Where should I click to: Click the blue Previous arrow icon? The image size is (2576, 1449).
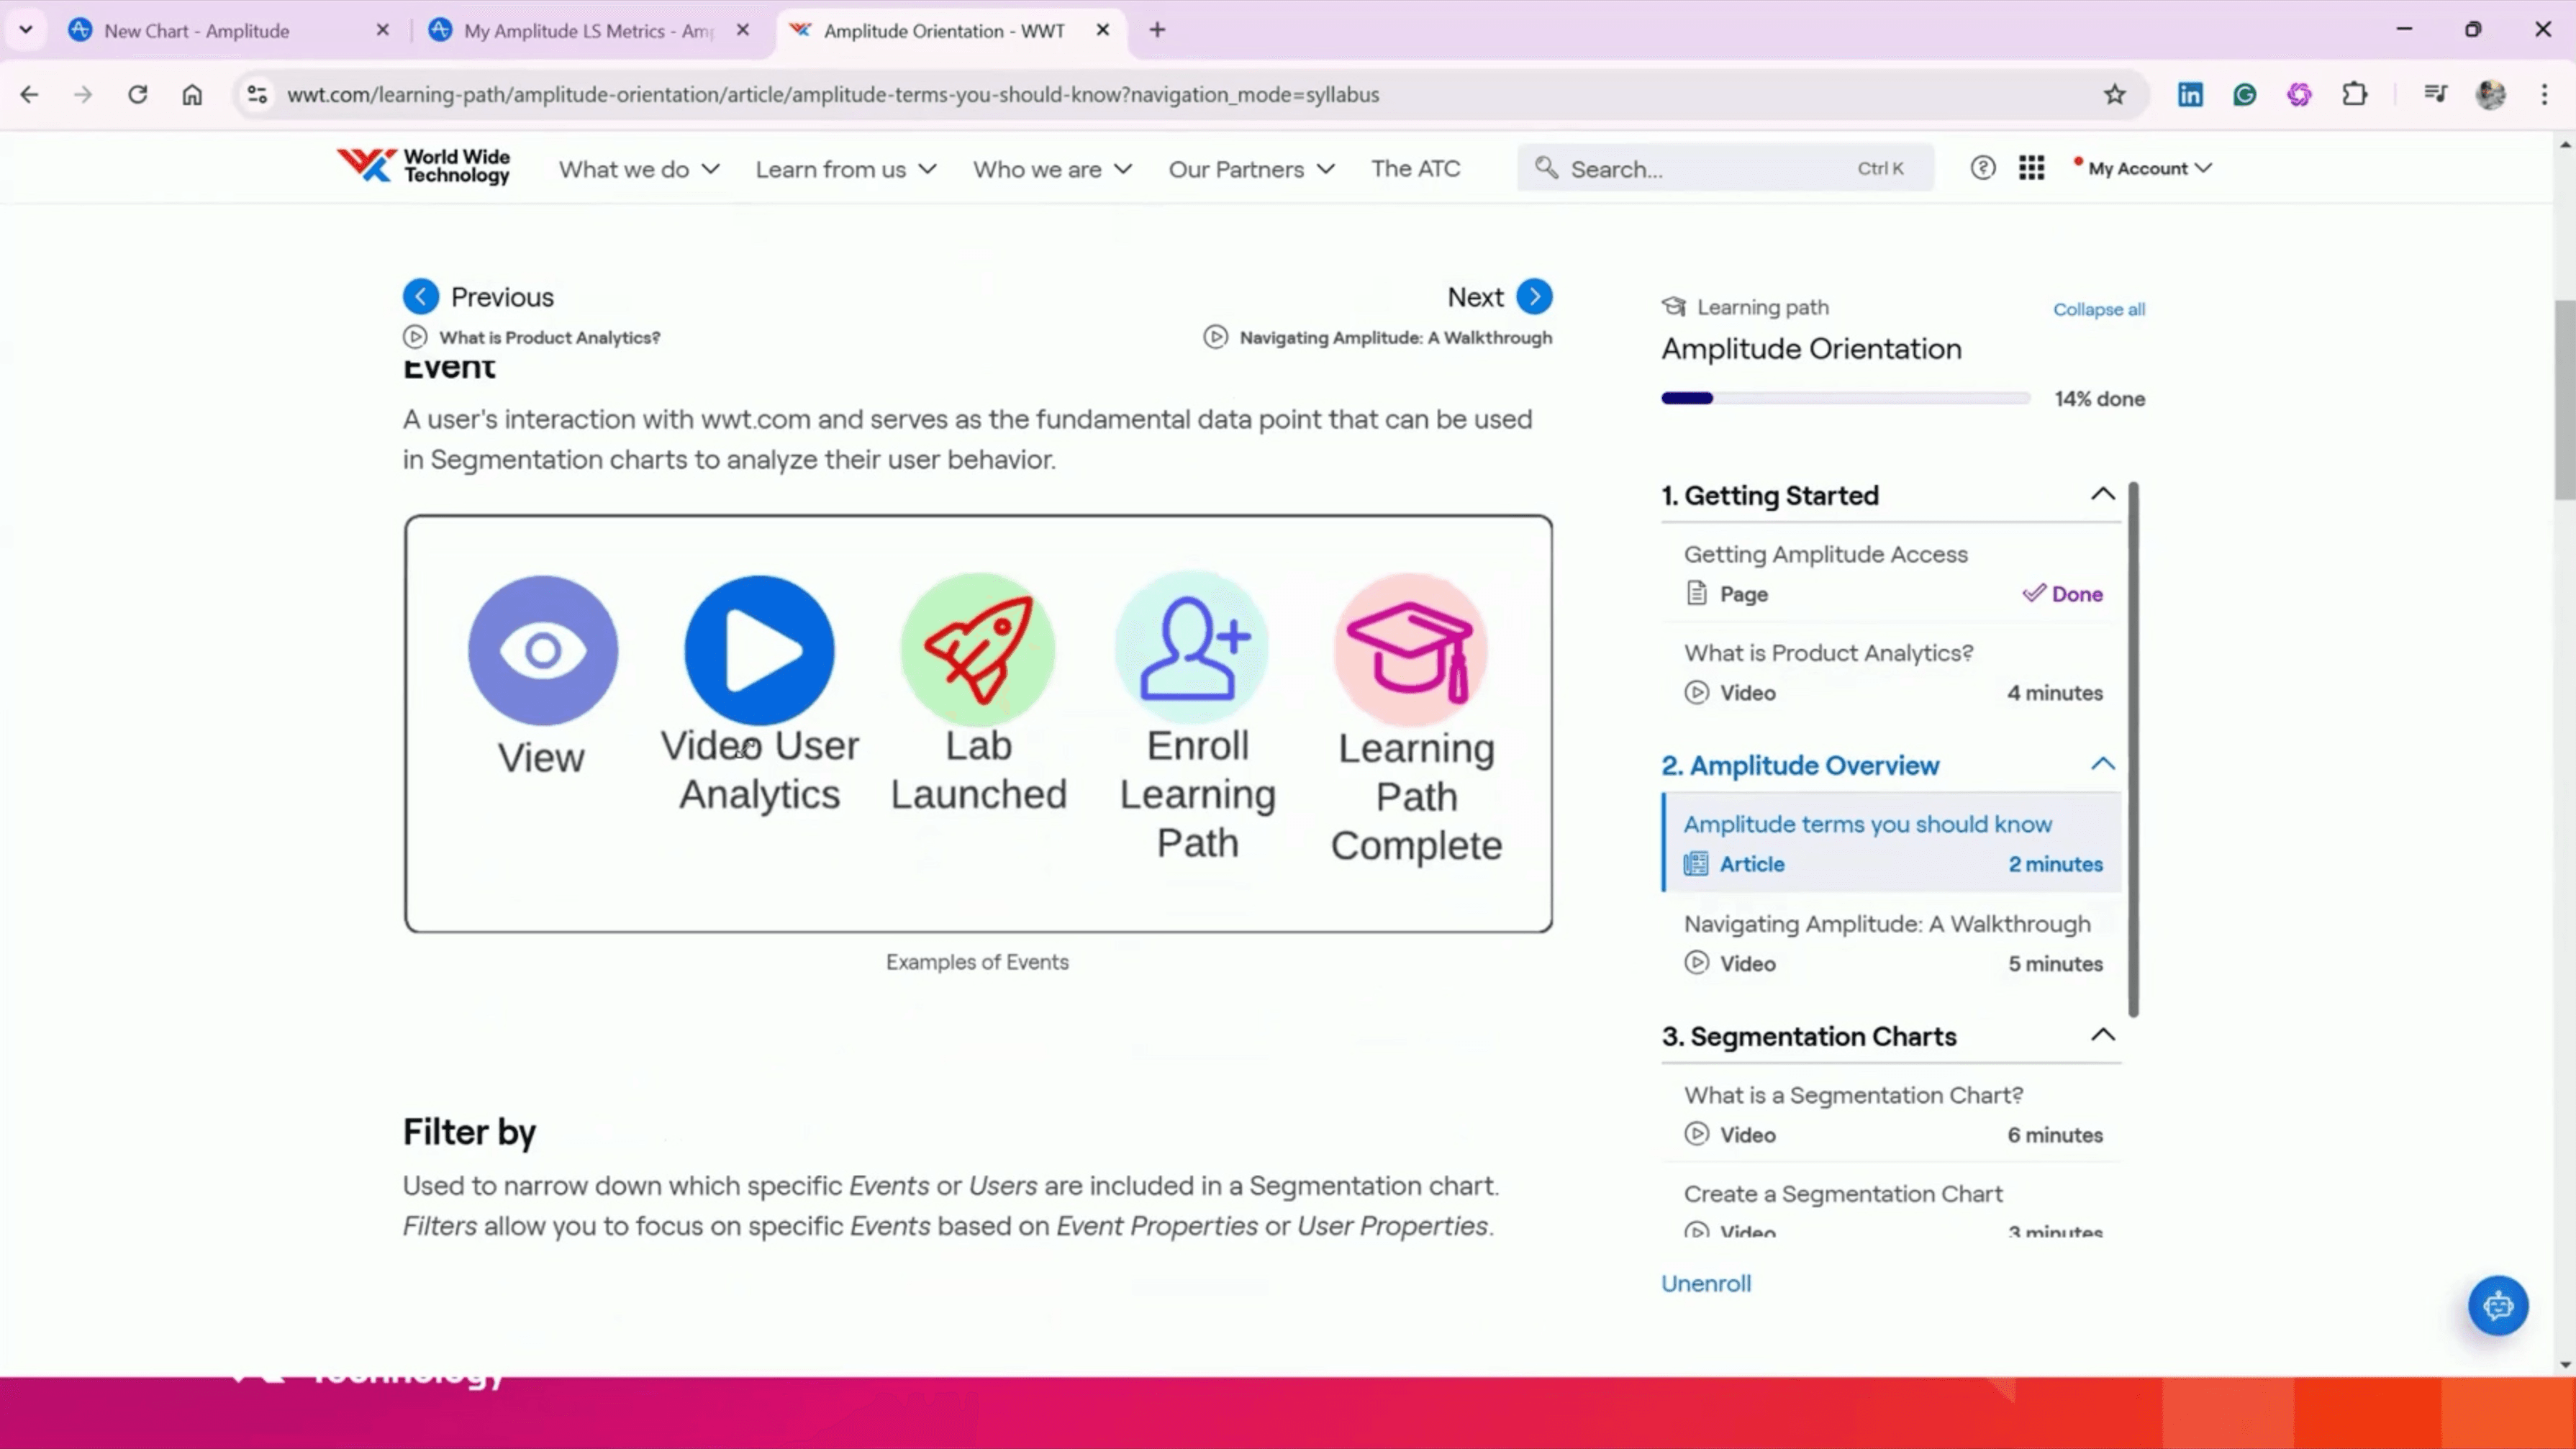point(420,297)
